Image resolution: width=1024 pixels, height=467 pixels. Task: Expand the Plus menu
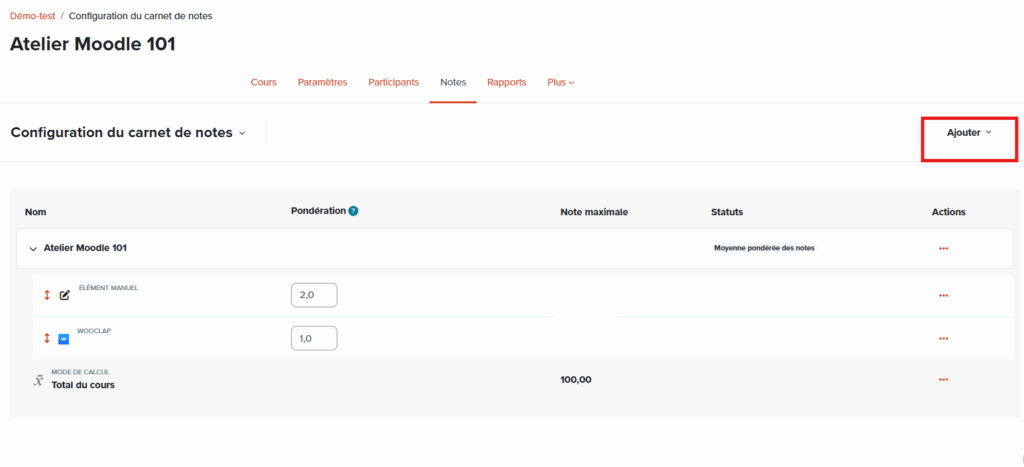point(560,82)
